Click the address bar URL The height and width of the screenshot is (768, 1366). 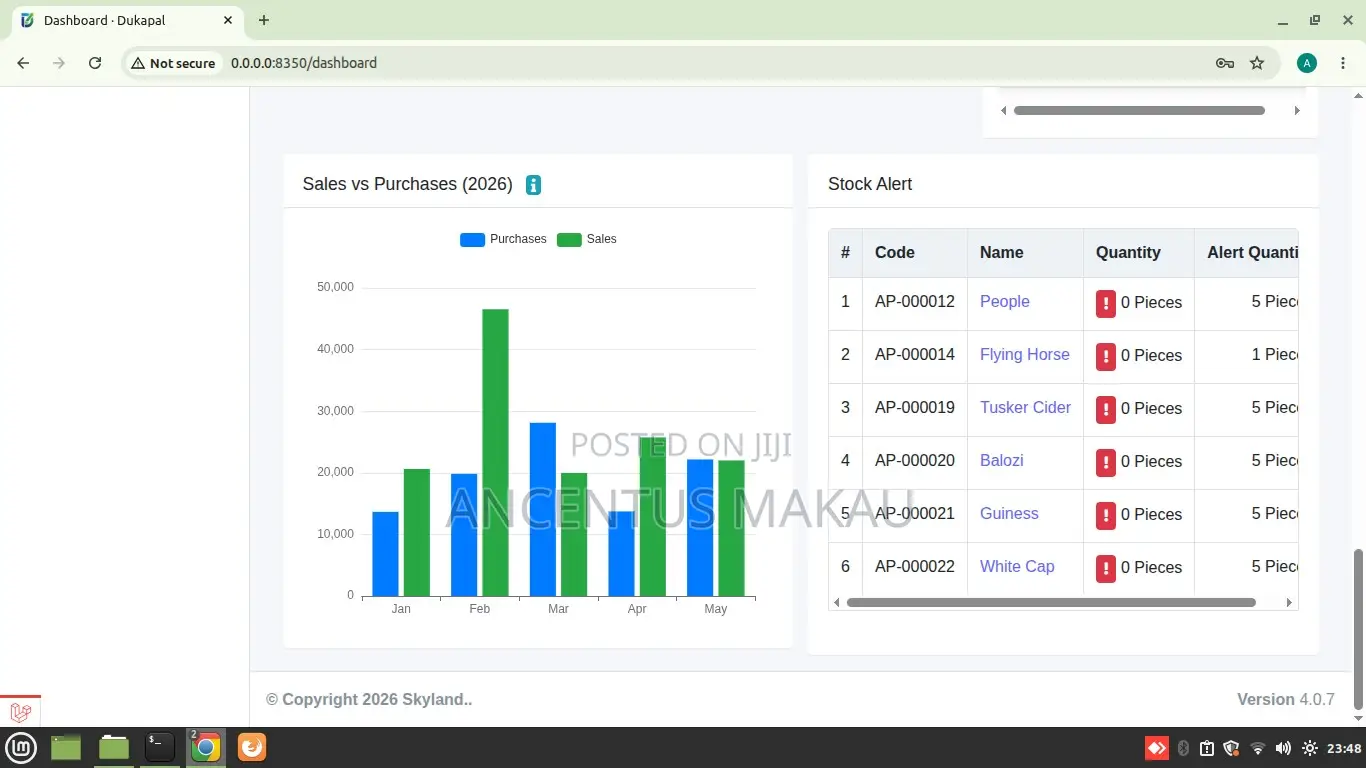point(304,63)
